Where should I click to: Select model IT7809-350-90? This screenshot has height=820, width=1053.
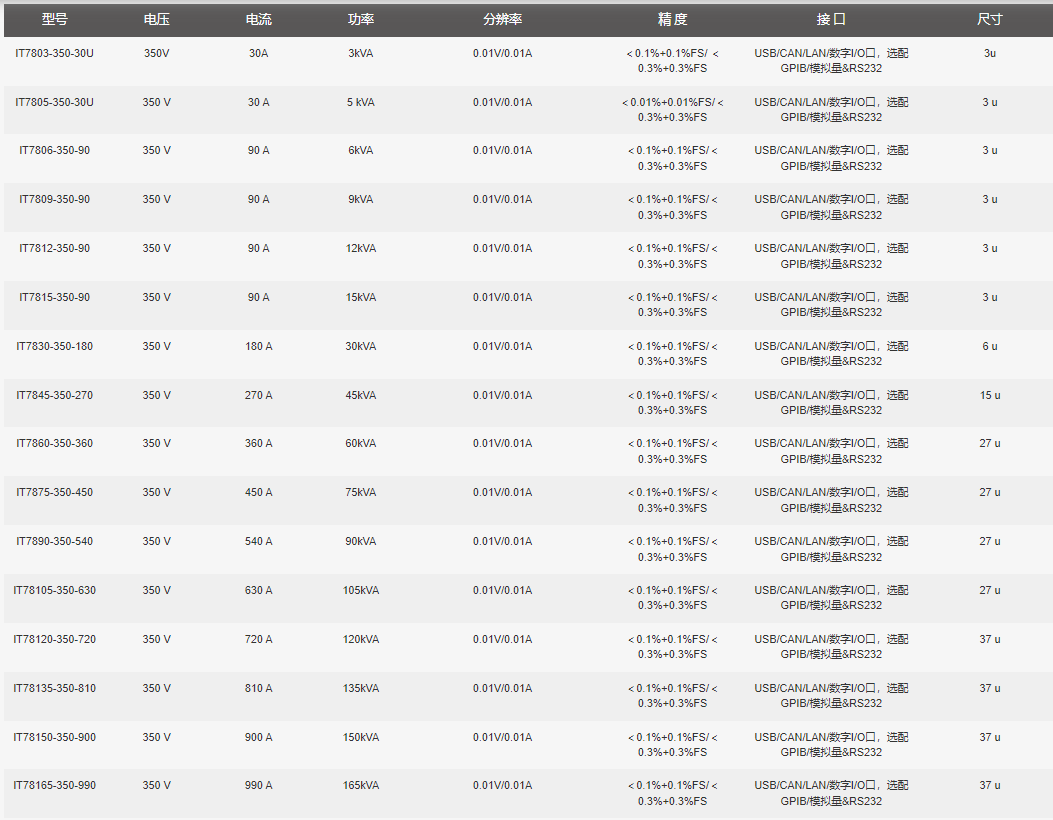(x=54, y=199)
